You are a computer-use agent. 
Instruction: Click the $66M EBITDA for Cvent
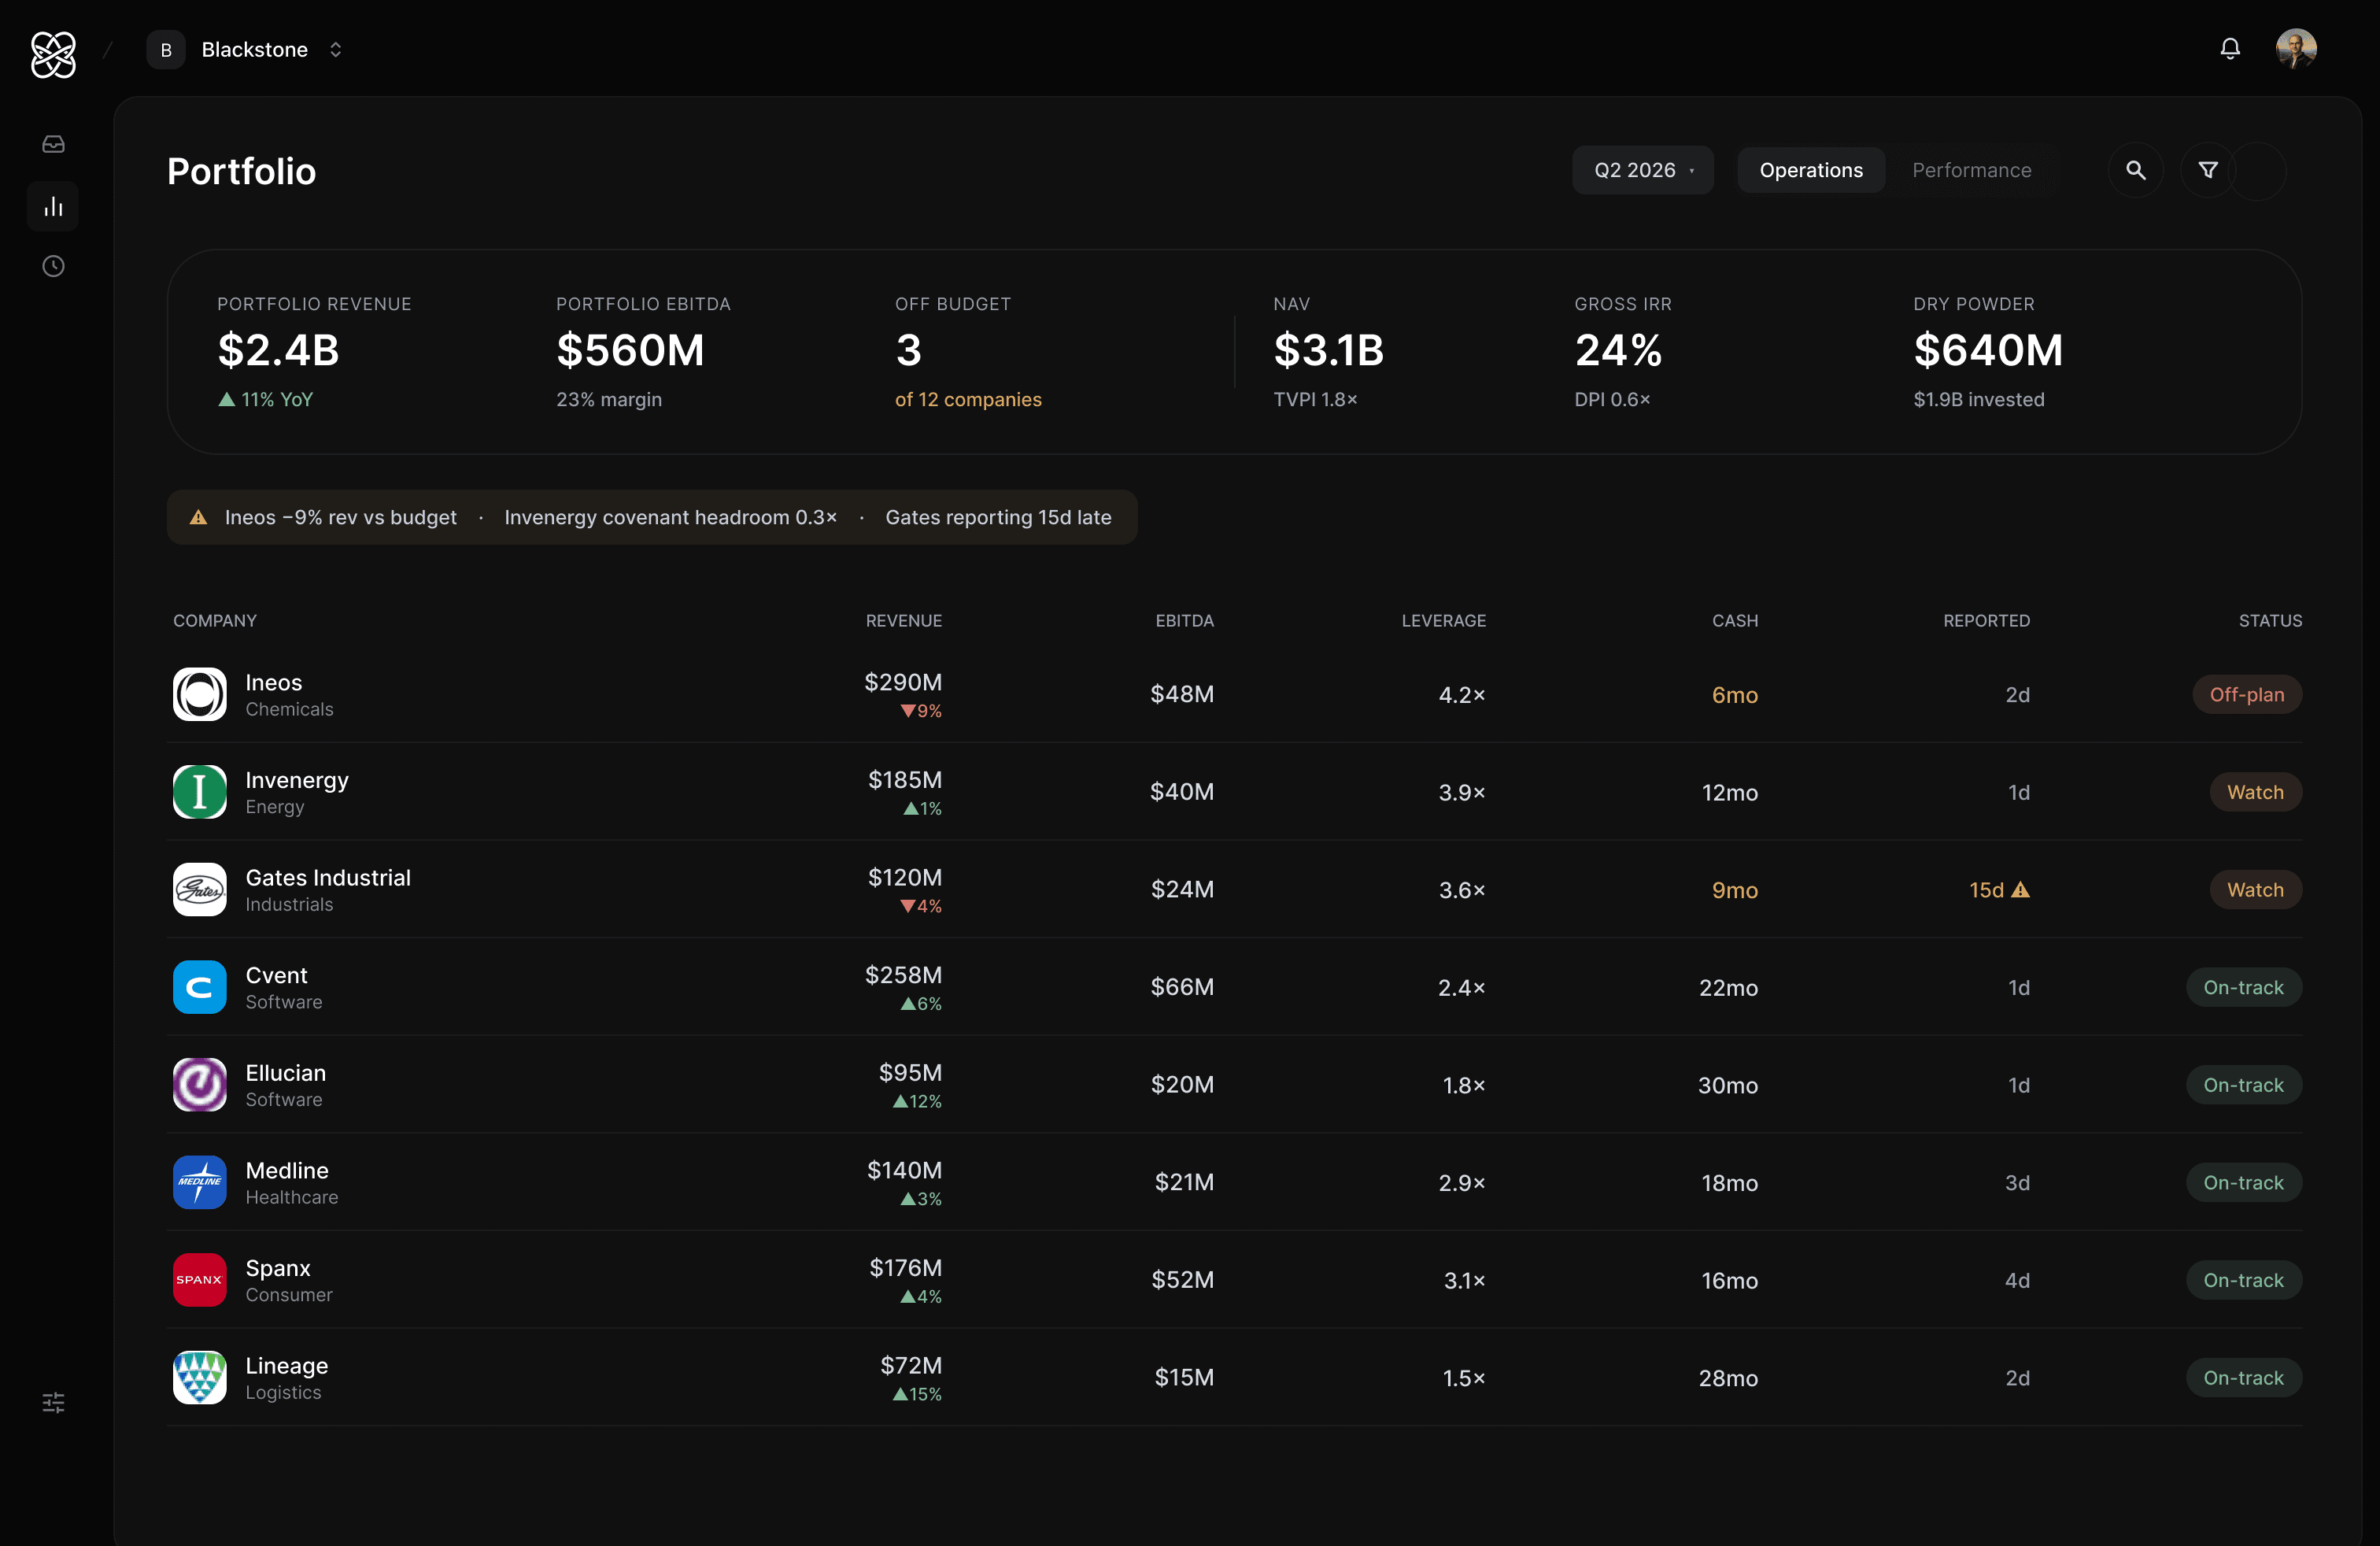pos(1182,988)
